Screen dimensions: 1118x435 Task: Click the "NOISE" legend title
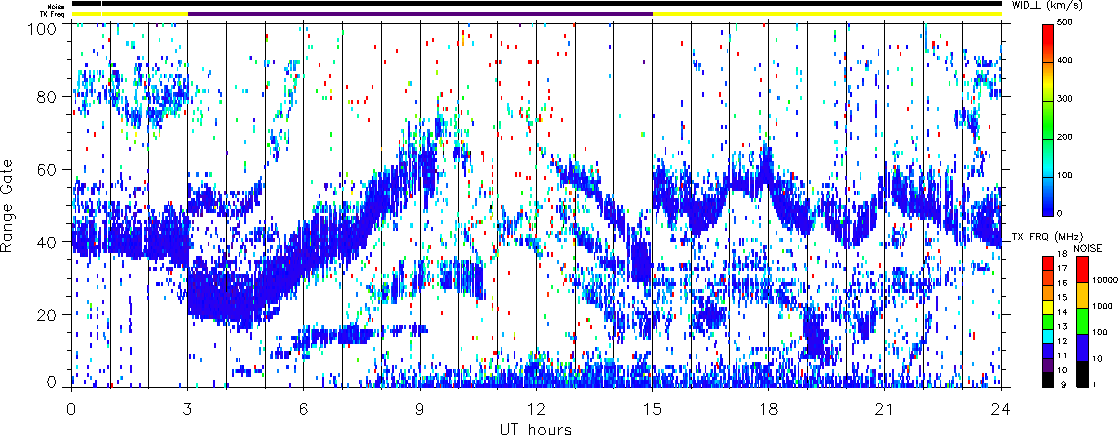pyautogui.click(x=1087, y=248)
